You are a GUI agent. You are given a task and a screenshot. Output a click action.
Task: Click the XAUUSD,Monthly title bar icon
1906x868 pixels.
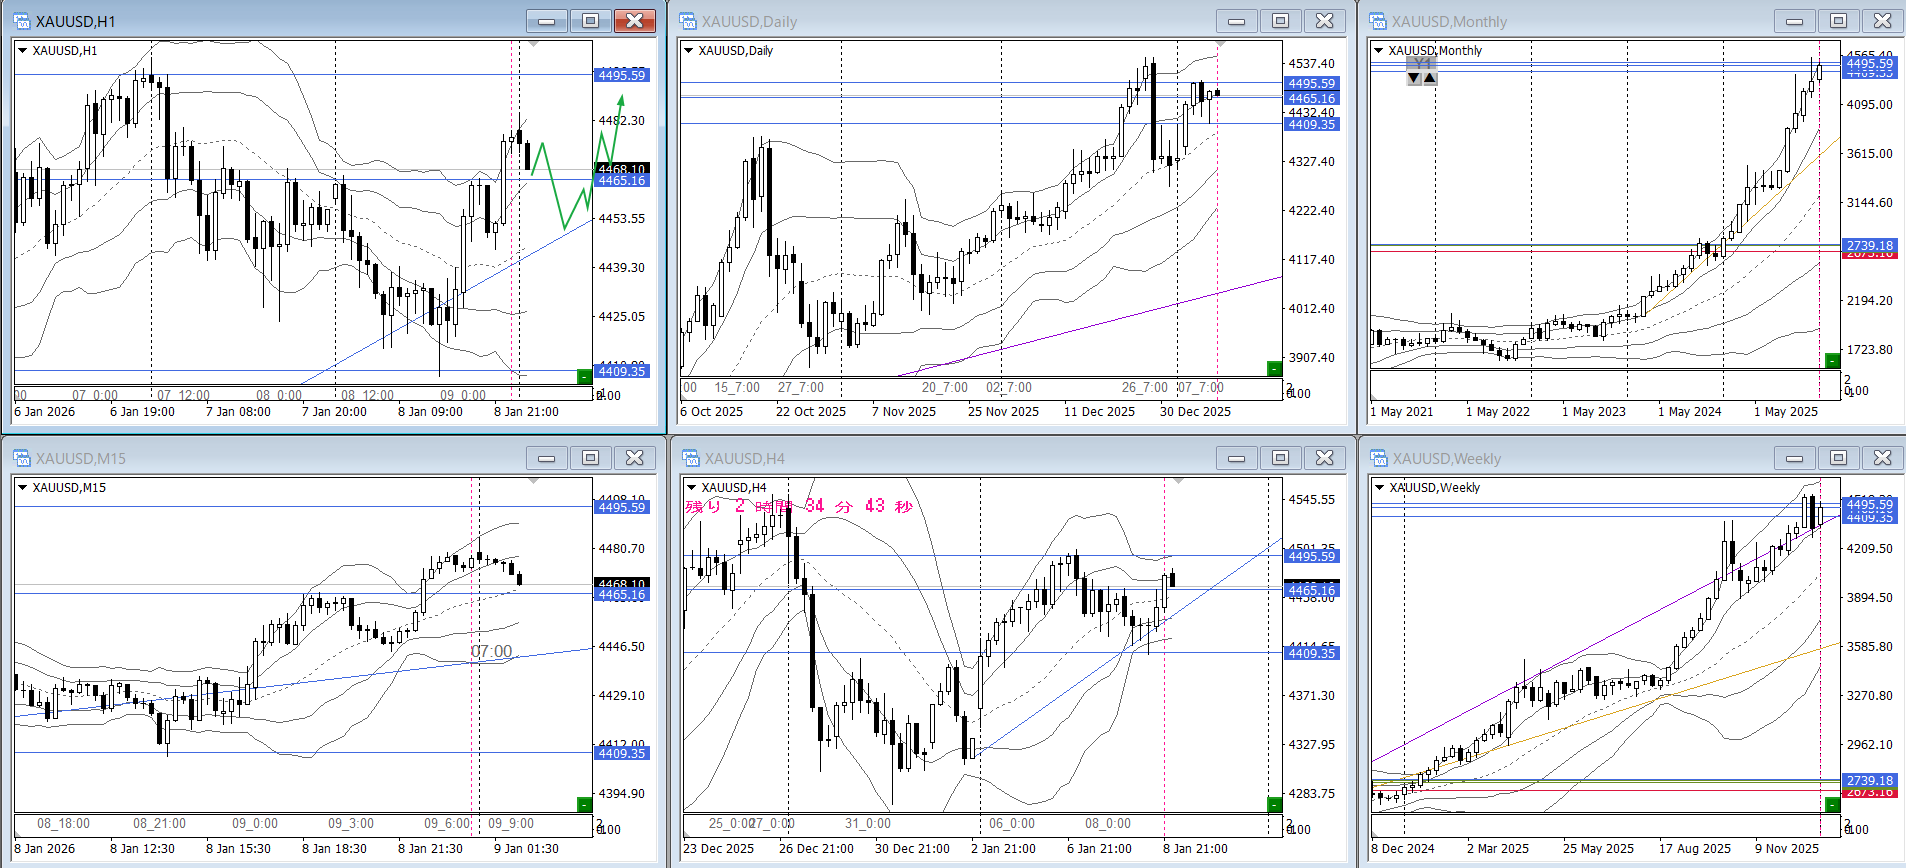(x=1378, y=21)
